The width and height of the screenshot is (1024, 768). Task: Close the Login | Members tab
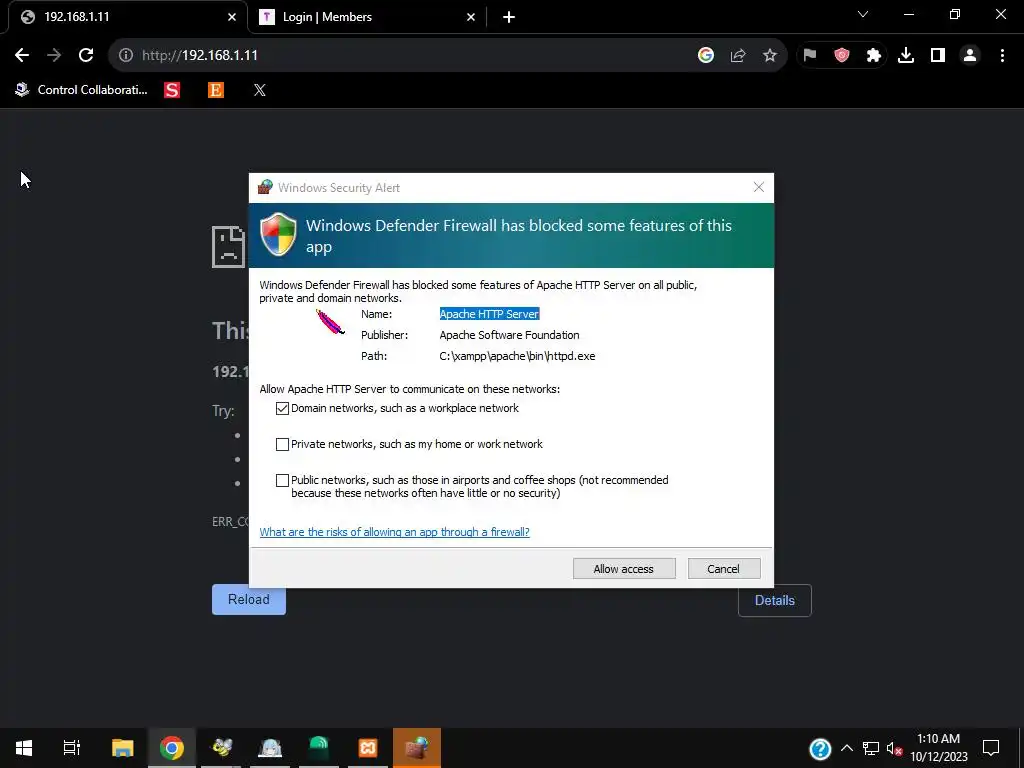(471, 17)
